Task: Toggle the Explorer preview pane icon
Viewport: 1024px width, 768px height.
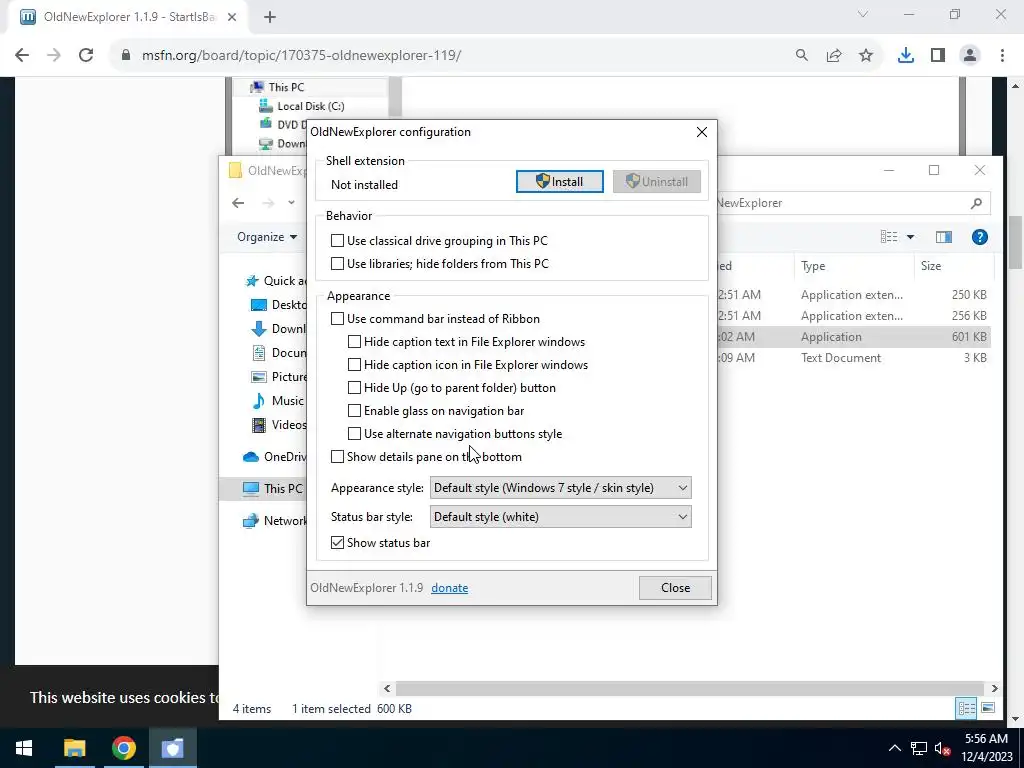Action: [x=944, y=237]
